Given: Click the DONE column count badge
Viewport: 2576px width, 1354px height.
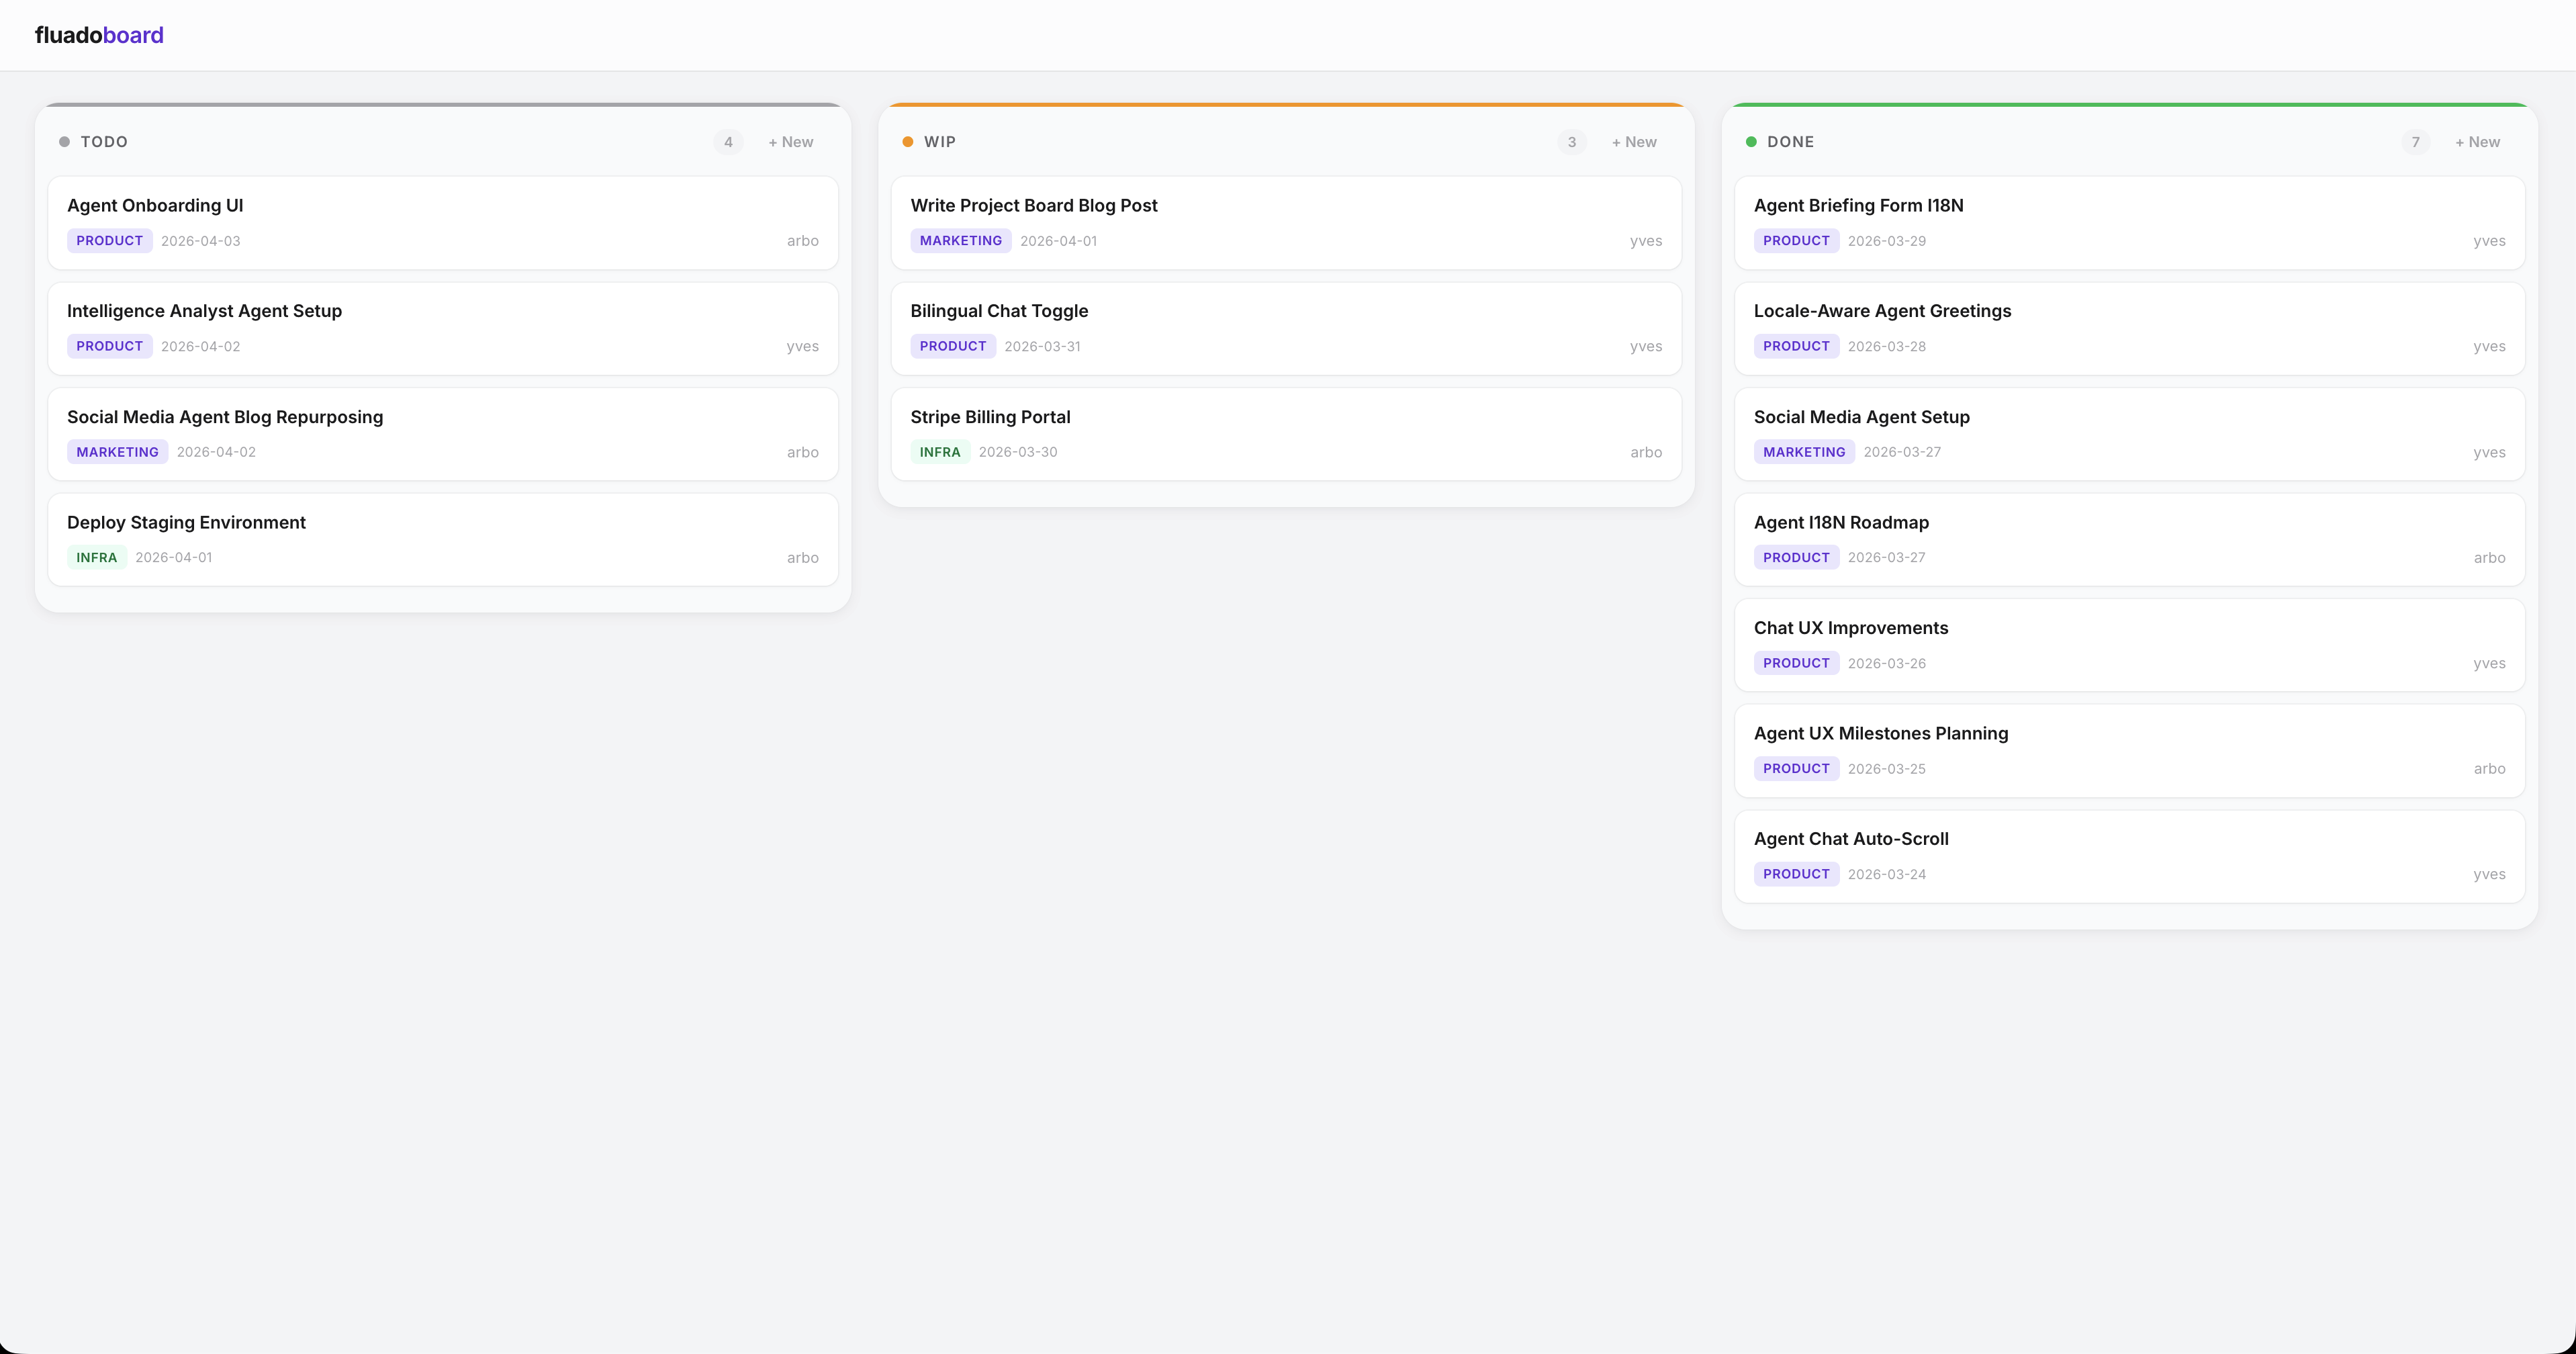Looking at the screenshot, I should [x=2416, y=142].
